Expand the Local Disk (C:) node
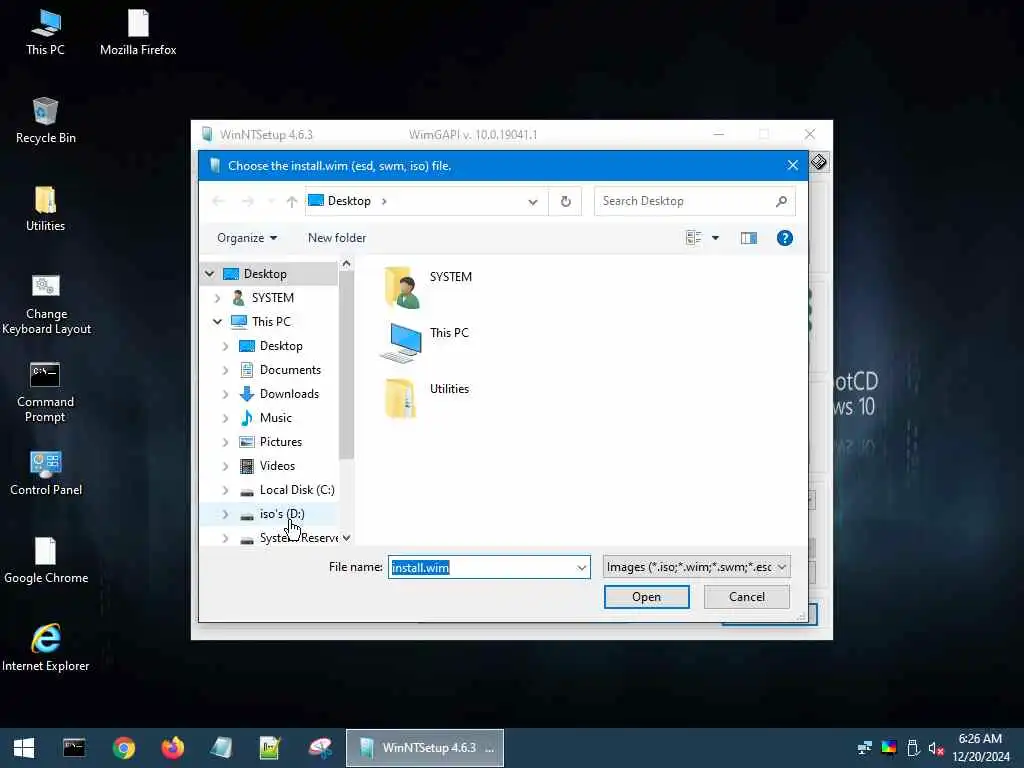 click(x=225, y=490)
